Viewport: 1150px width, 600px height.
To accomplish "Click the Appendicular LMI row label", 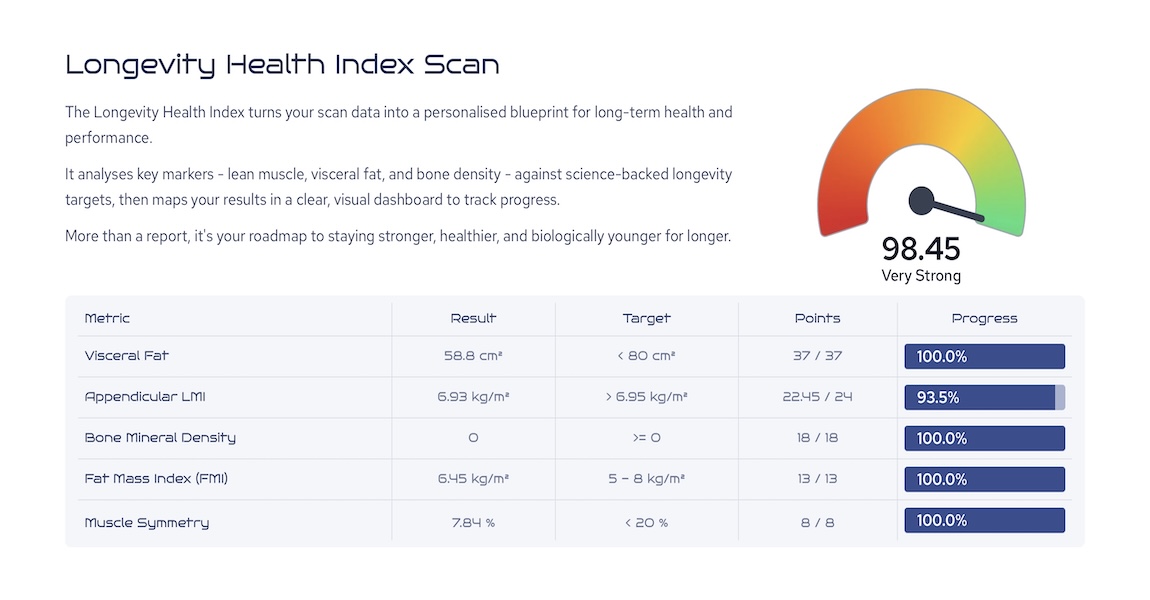I will [x=145, y=397].
